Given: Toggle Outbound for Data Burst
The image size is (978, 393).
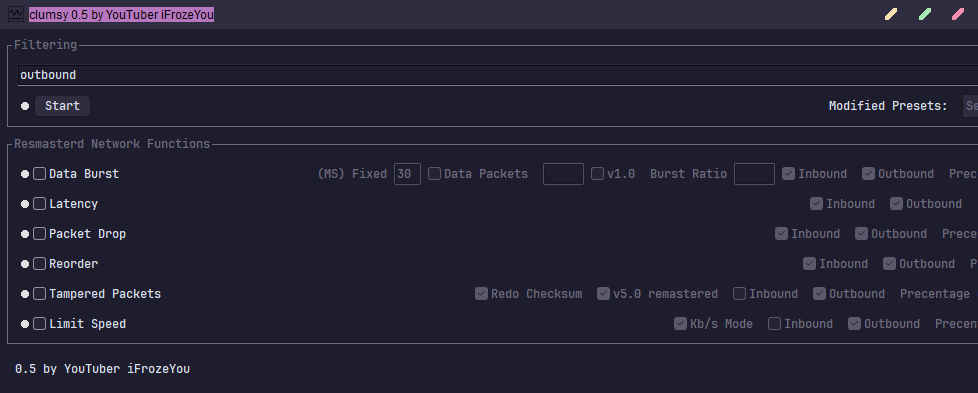Looking at the screenshot, I should (868, 174).
